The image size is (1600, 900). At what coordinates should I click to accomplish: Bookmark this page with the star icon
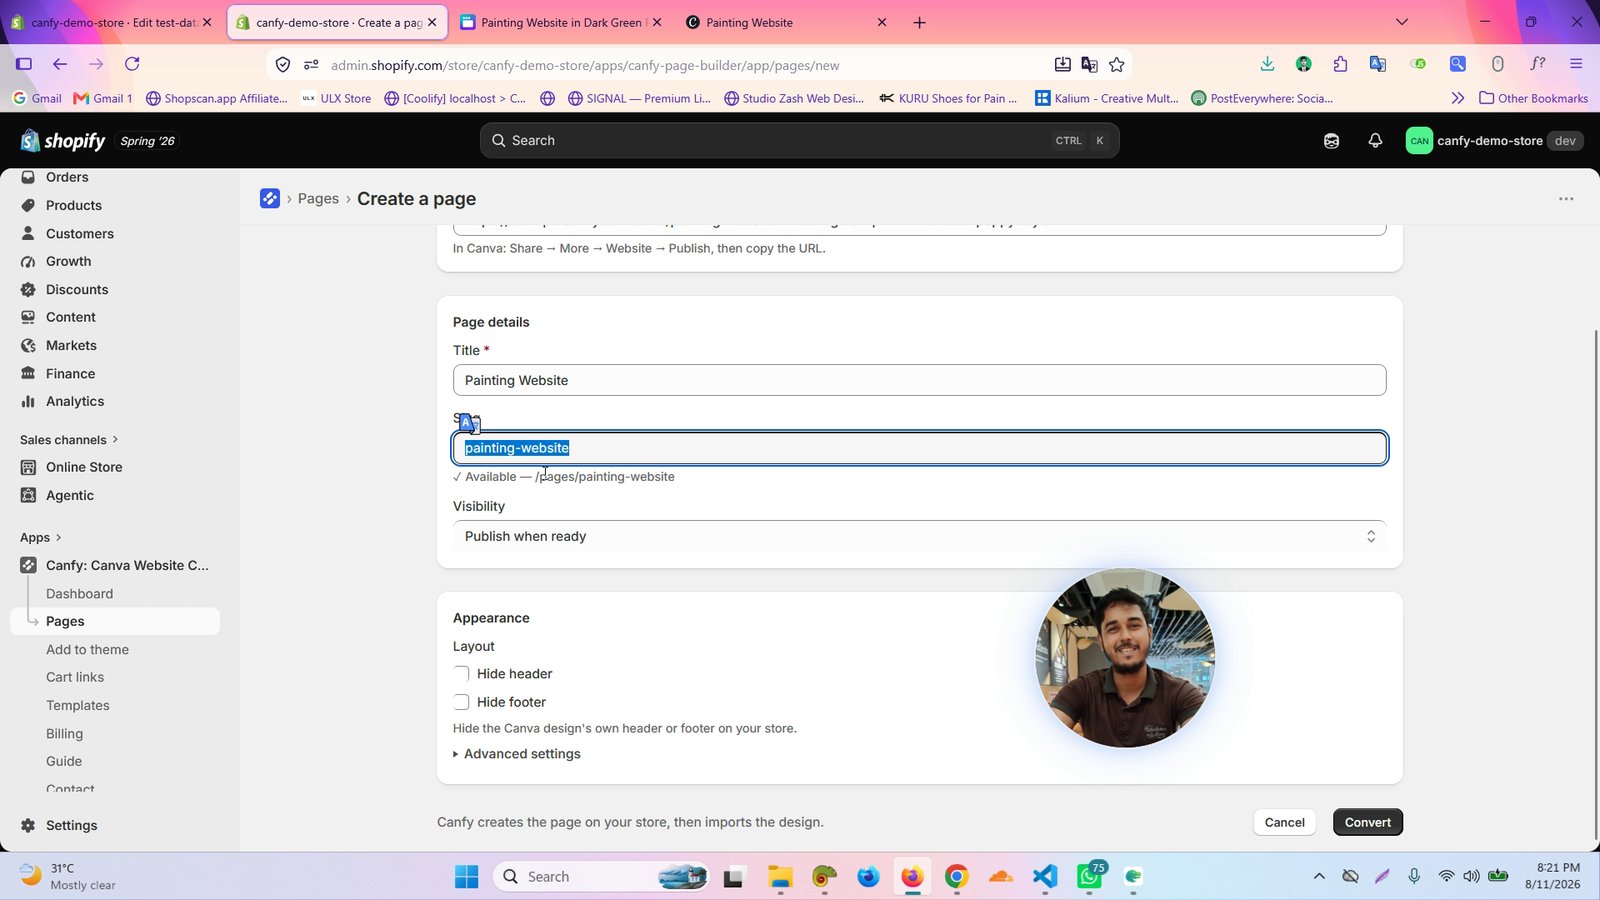1117,65
